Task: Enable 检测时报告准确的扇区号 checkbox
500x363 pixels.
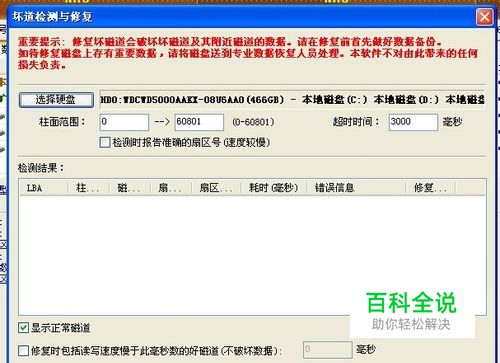Action: tap(105, 143)
